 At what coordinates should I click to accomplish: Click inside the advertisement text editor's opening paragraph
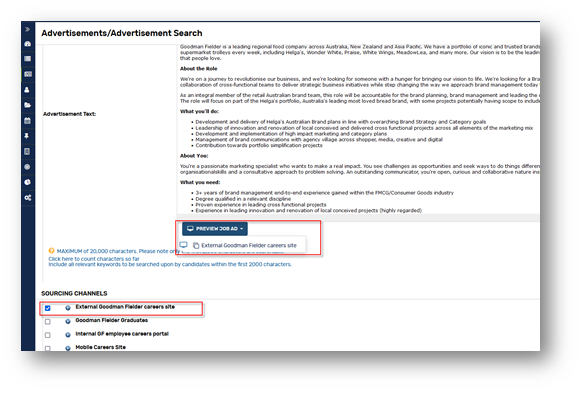pyautogui.click(x=359, y=52)
